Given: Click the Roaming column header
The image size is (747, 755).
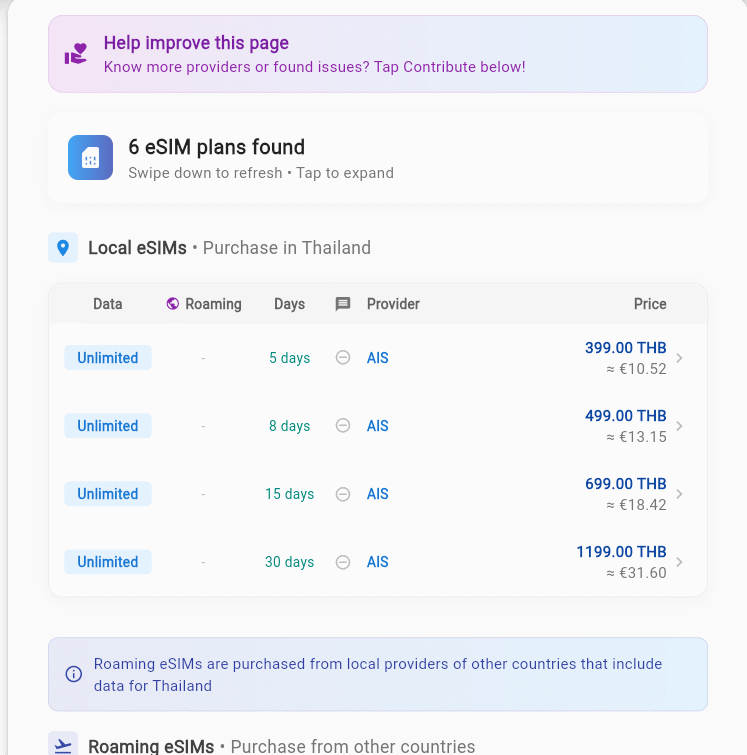Looking at the screenshot, I should pos(213,304).
